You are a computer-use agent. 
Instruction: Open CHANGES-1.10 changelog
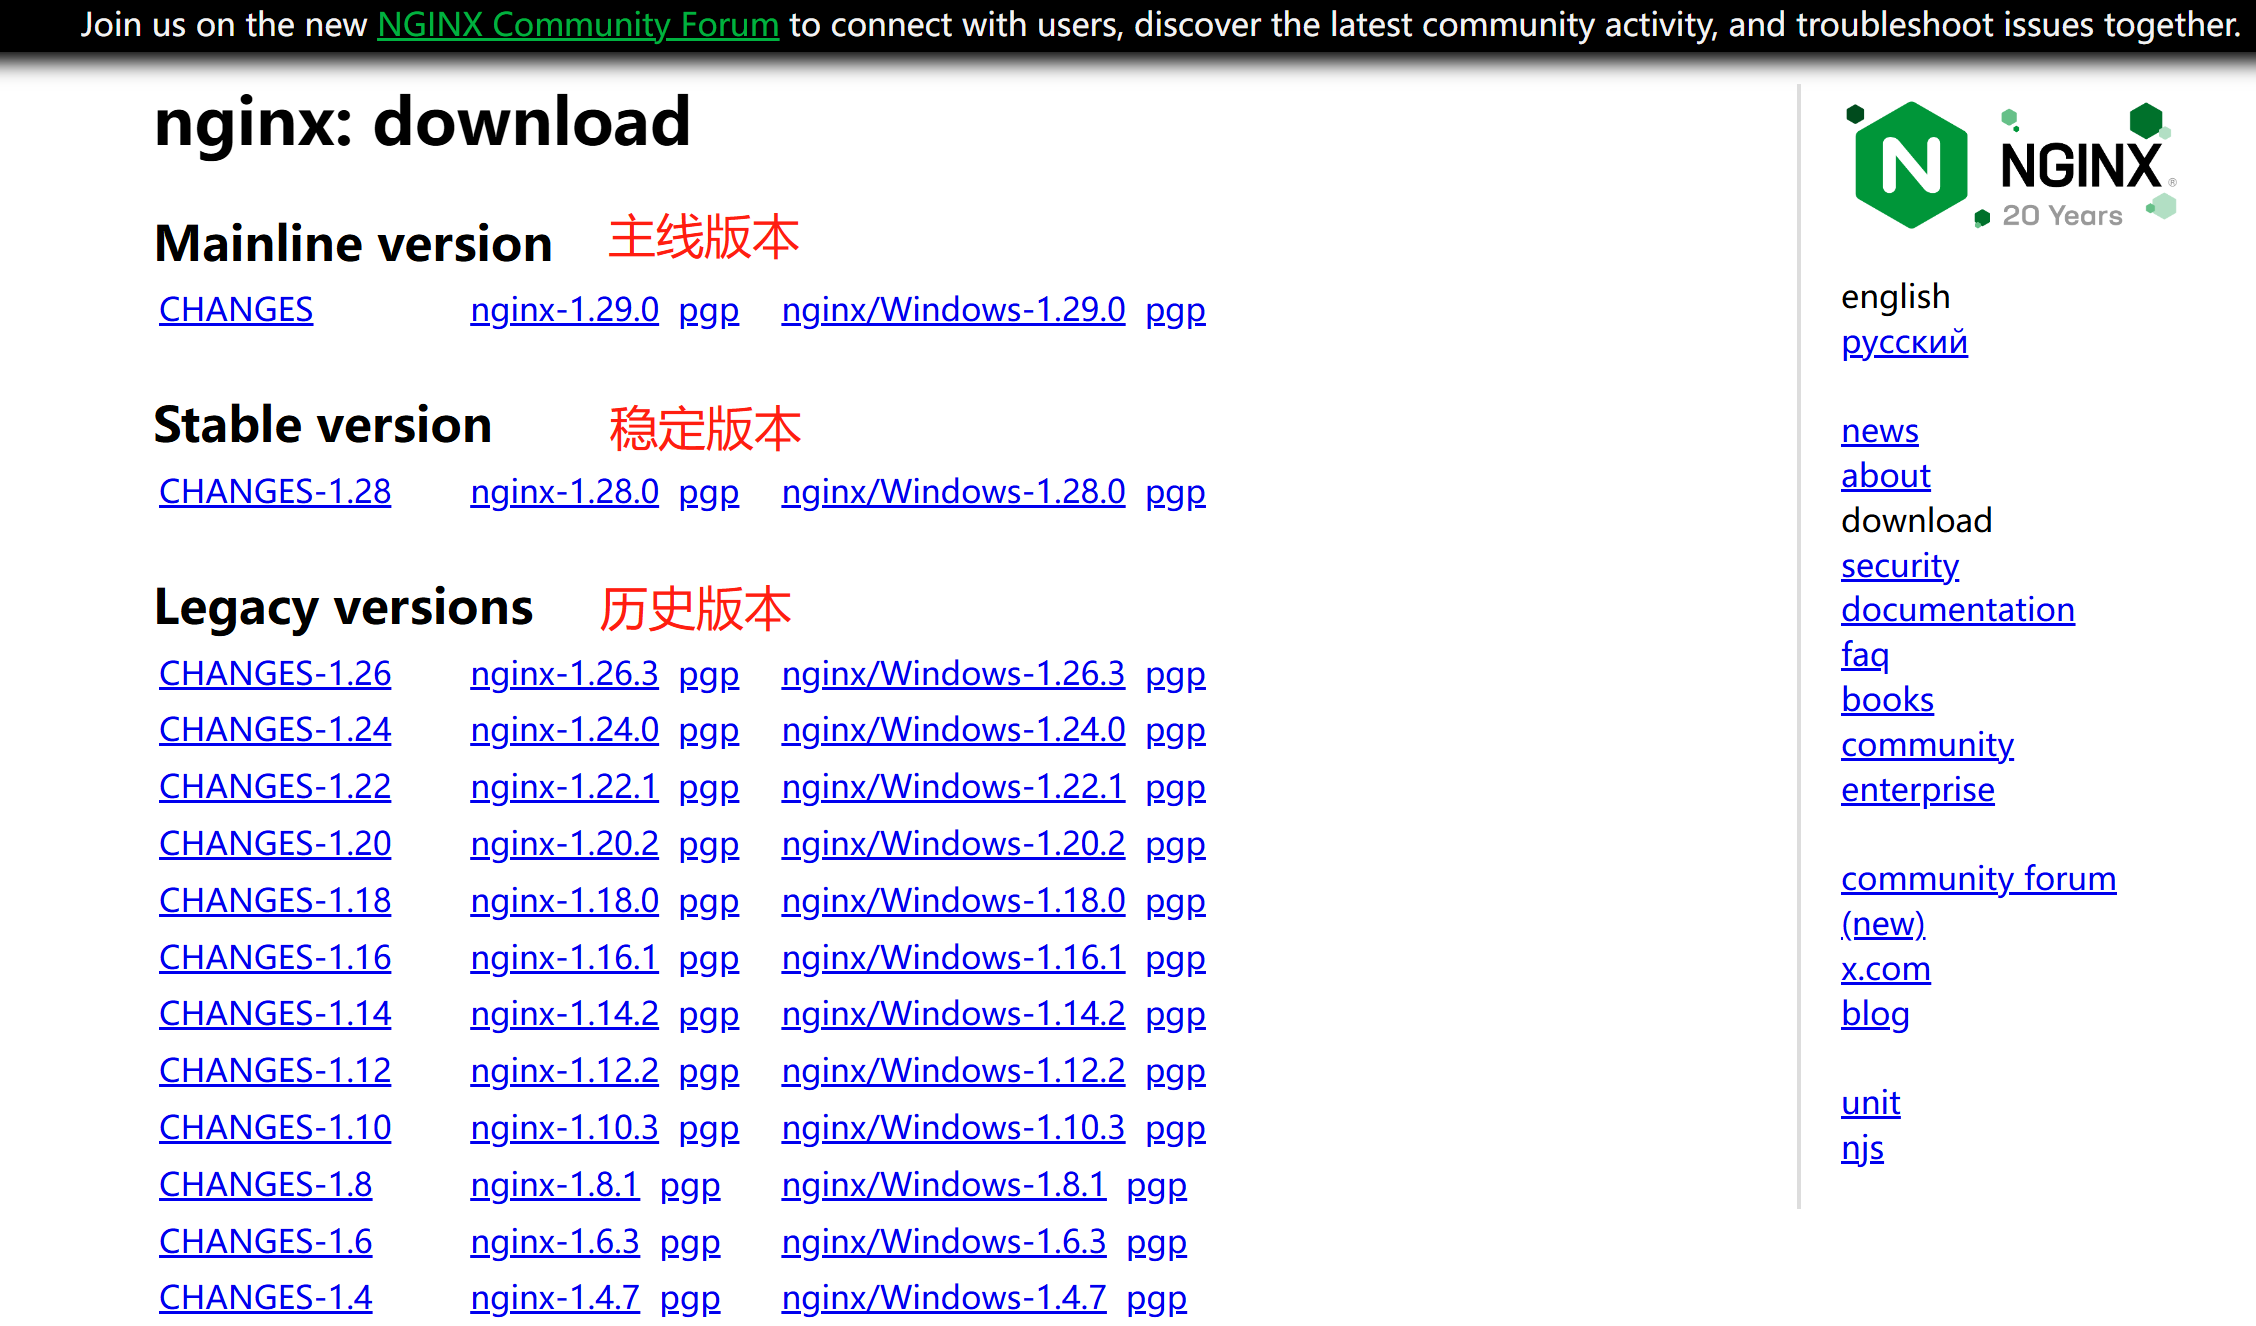pos(275,1128)
